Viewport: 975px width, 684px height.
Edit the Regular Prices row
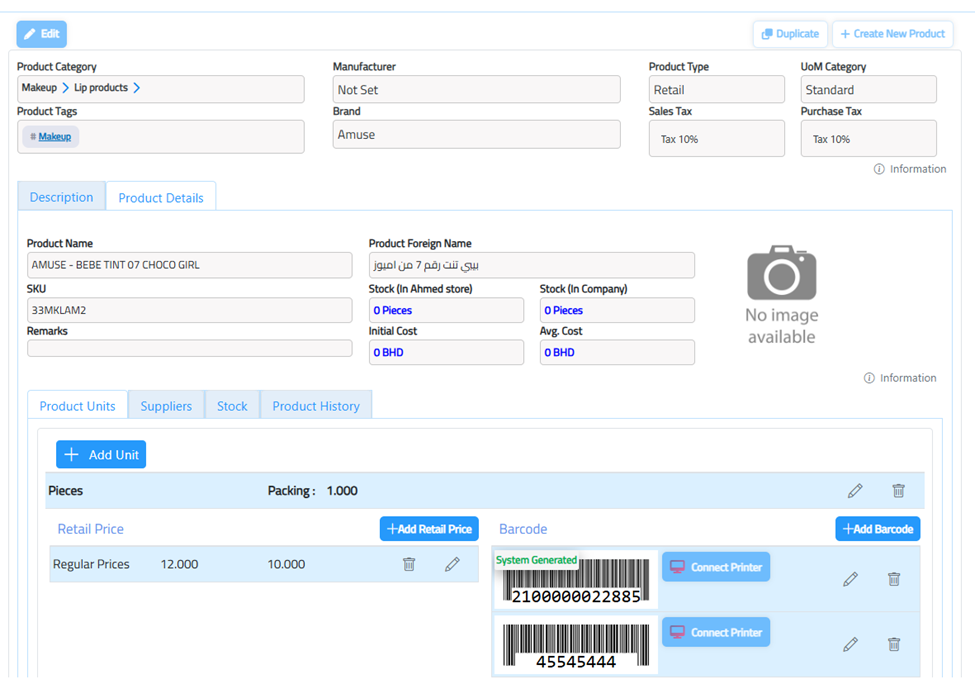[452, 565]
